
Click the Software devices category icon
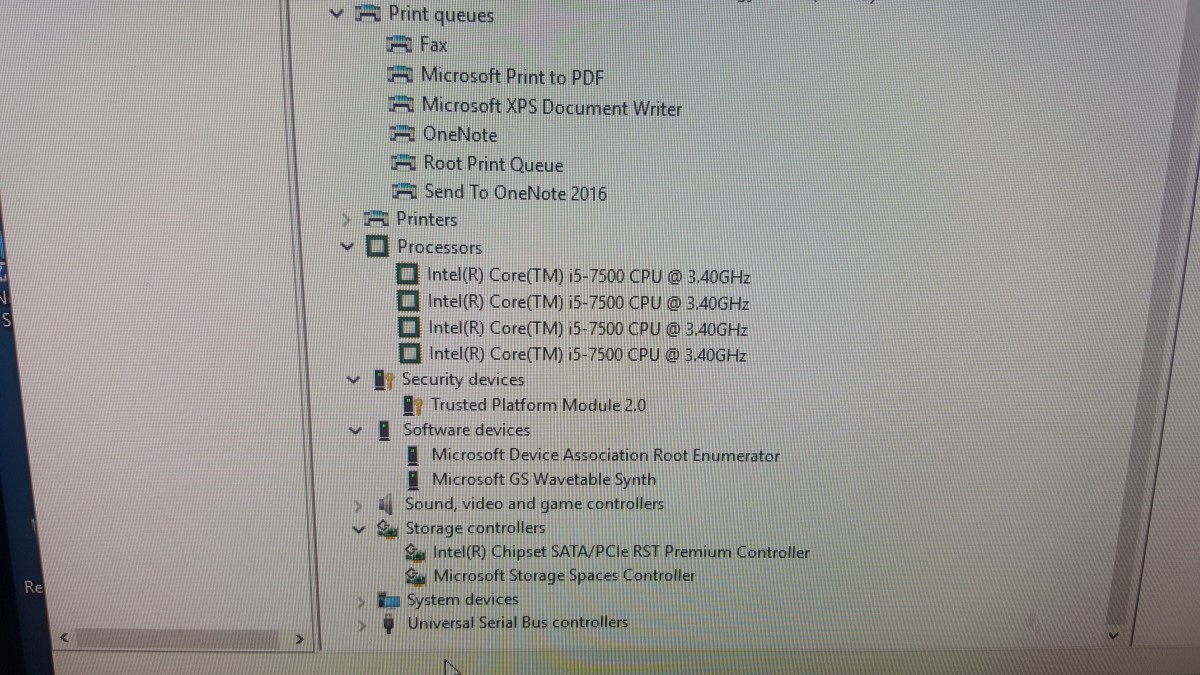pyautogui.click(x=384, y=431)
